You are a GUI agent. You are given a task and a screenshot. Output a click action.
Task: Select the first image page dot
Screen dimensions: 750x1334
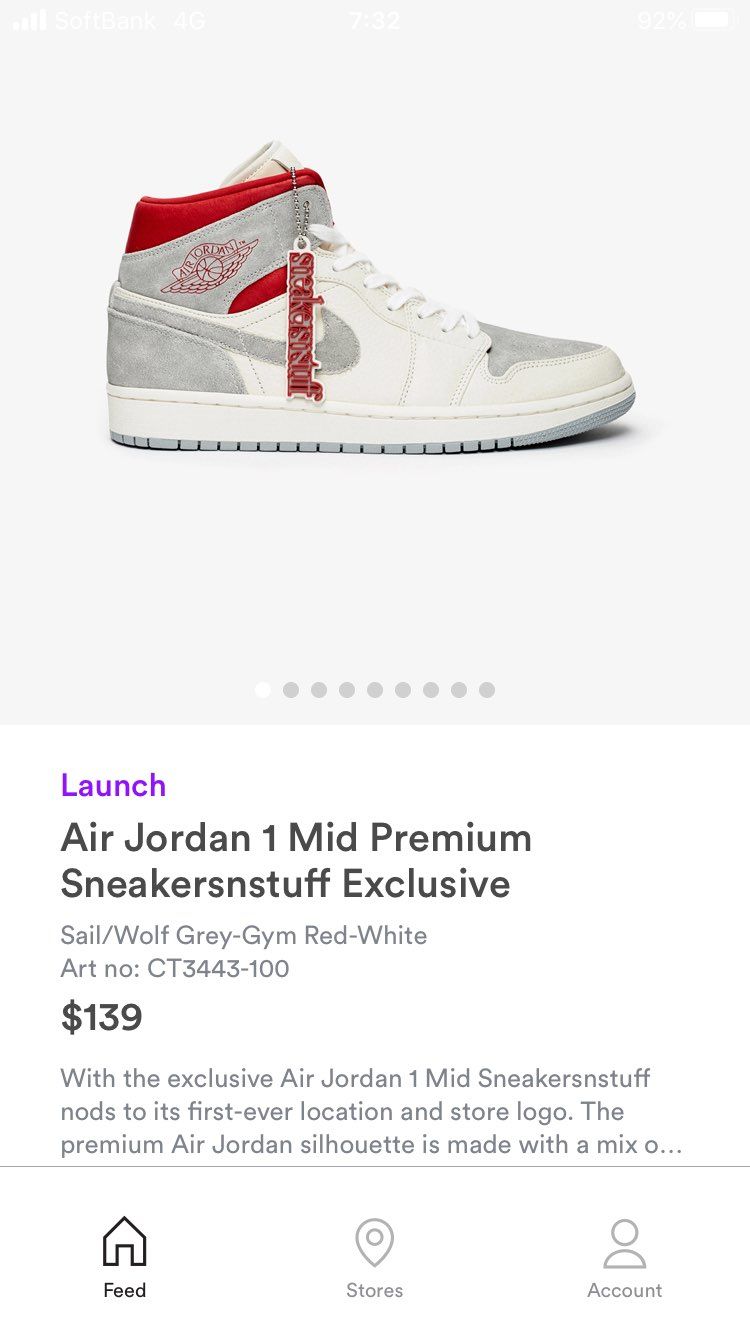pos(263,690)
